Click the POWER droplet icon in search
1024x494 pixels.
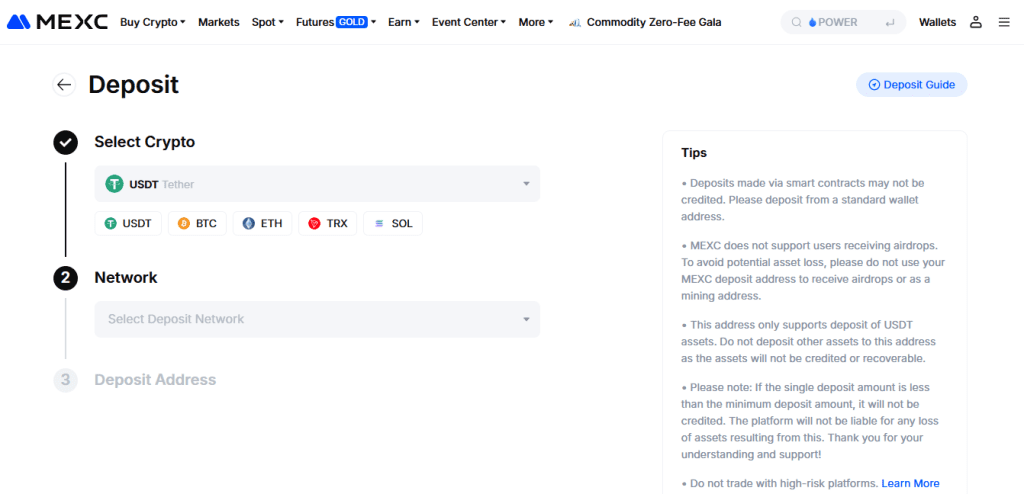(x=812, y=22)
